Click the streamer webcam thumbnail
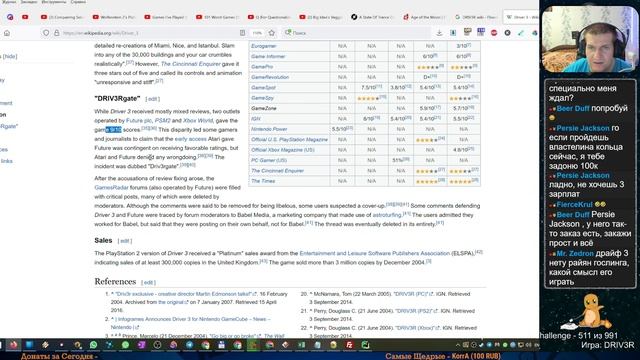The height and width of the screenshot is (360, 640). 589,40
